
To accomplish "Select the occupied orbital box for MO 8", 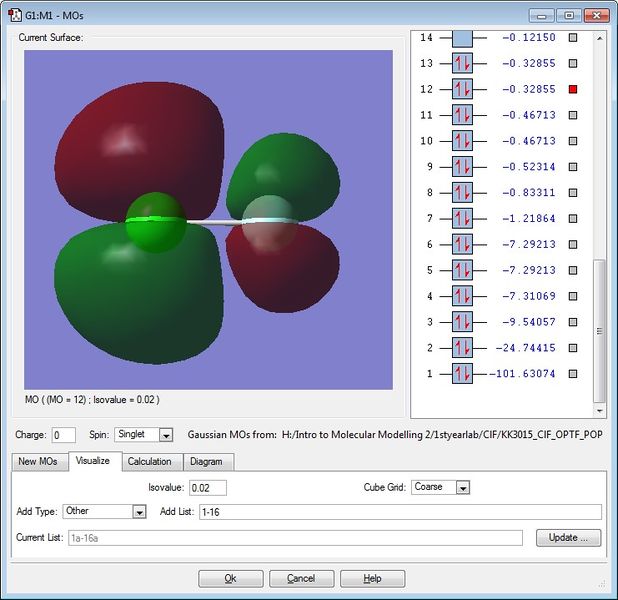I will [x=462, y=192].
